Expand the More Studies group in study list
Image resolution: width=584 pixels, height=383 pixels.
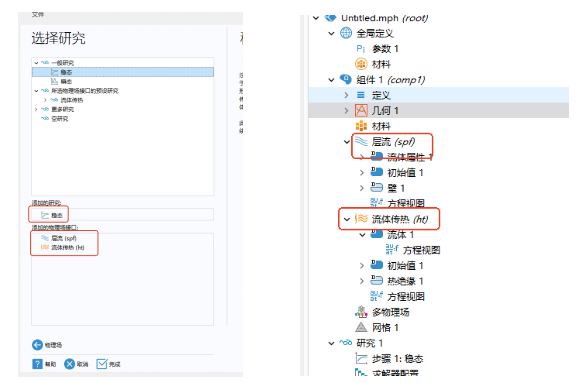pos(36,109)
